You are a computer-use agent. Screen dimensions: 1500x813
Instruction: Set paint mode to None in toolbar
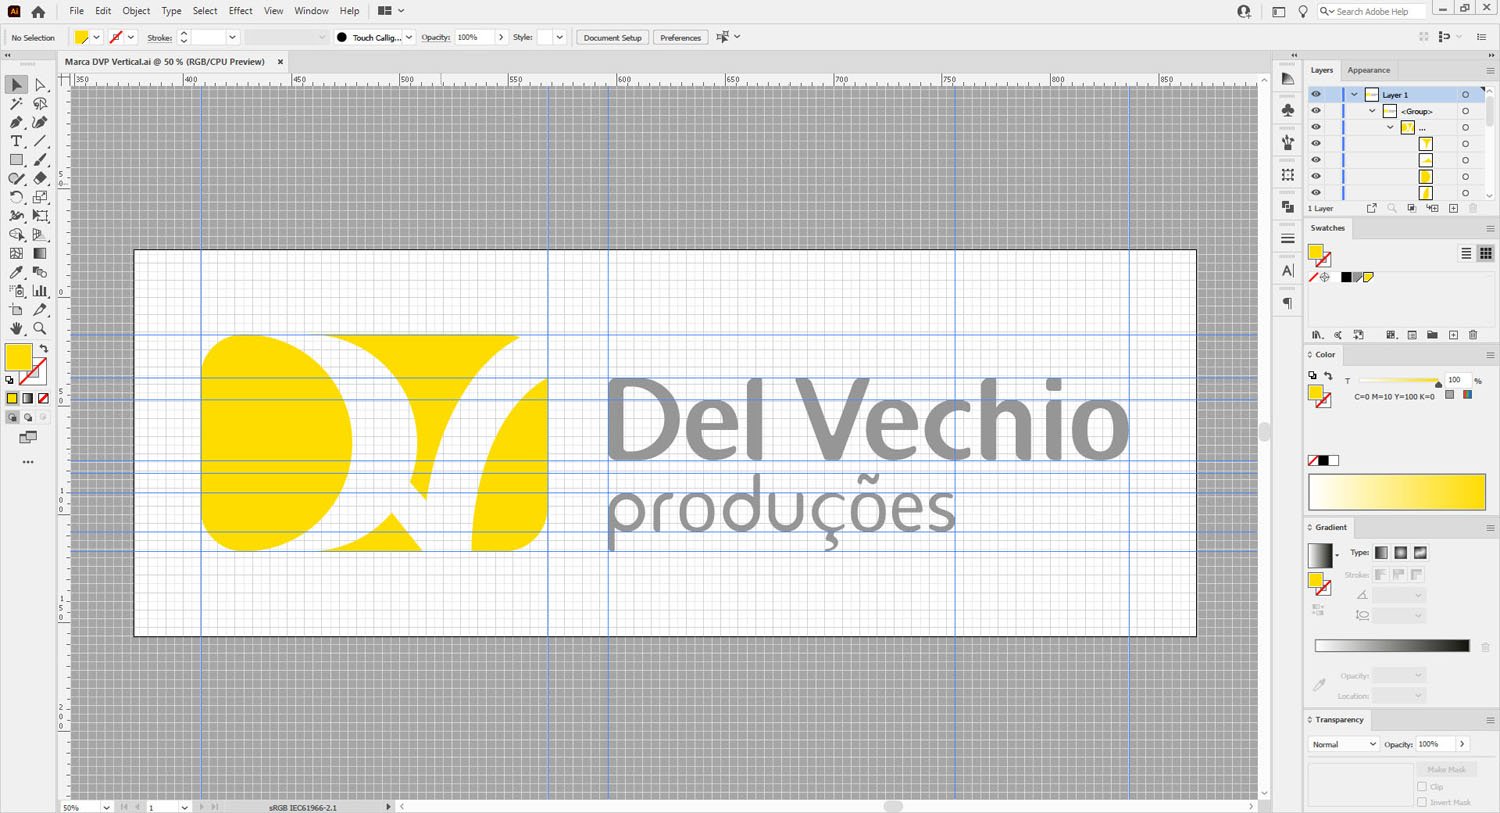point(43,398)
